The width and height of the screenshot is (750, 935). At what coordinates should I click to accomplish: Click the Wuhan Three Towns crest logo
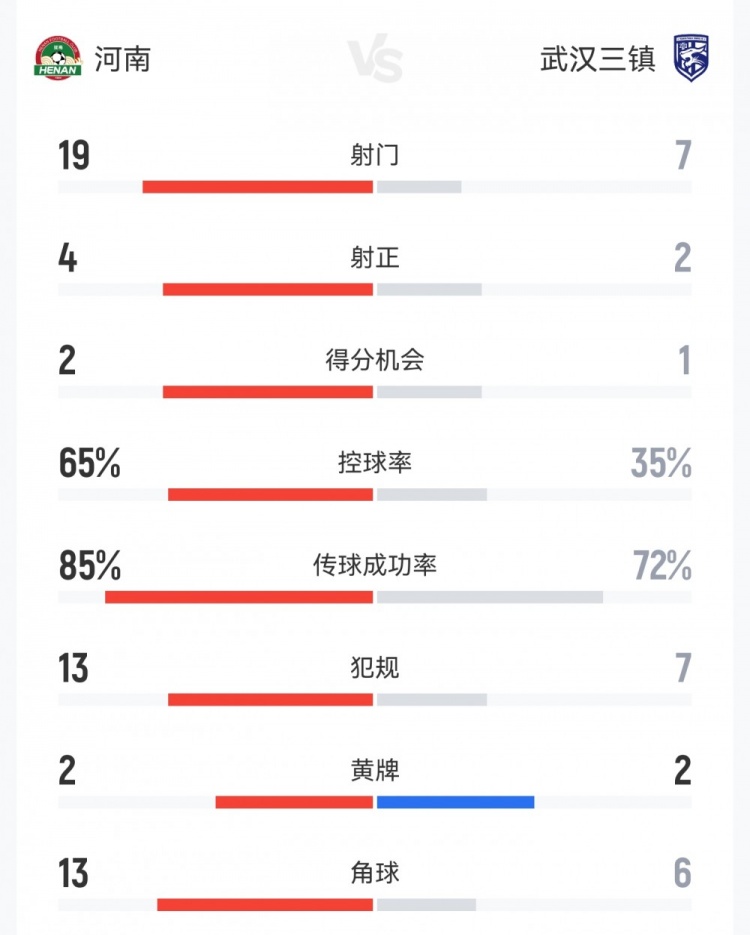point(691,59)
